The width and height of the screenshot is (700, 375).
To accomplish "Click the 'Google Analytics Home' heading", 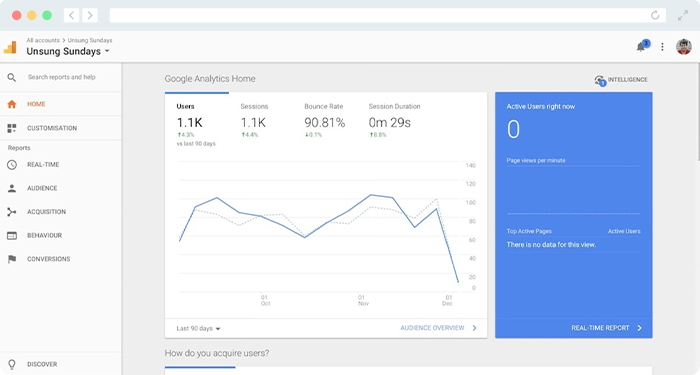I will coord(210,79).
